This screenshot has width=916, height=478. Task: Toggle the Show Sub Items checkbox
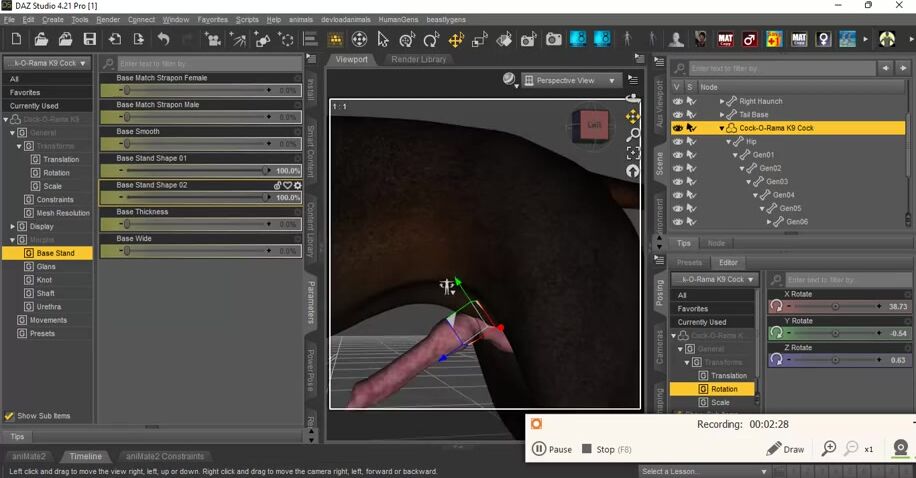click(10, 416)
